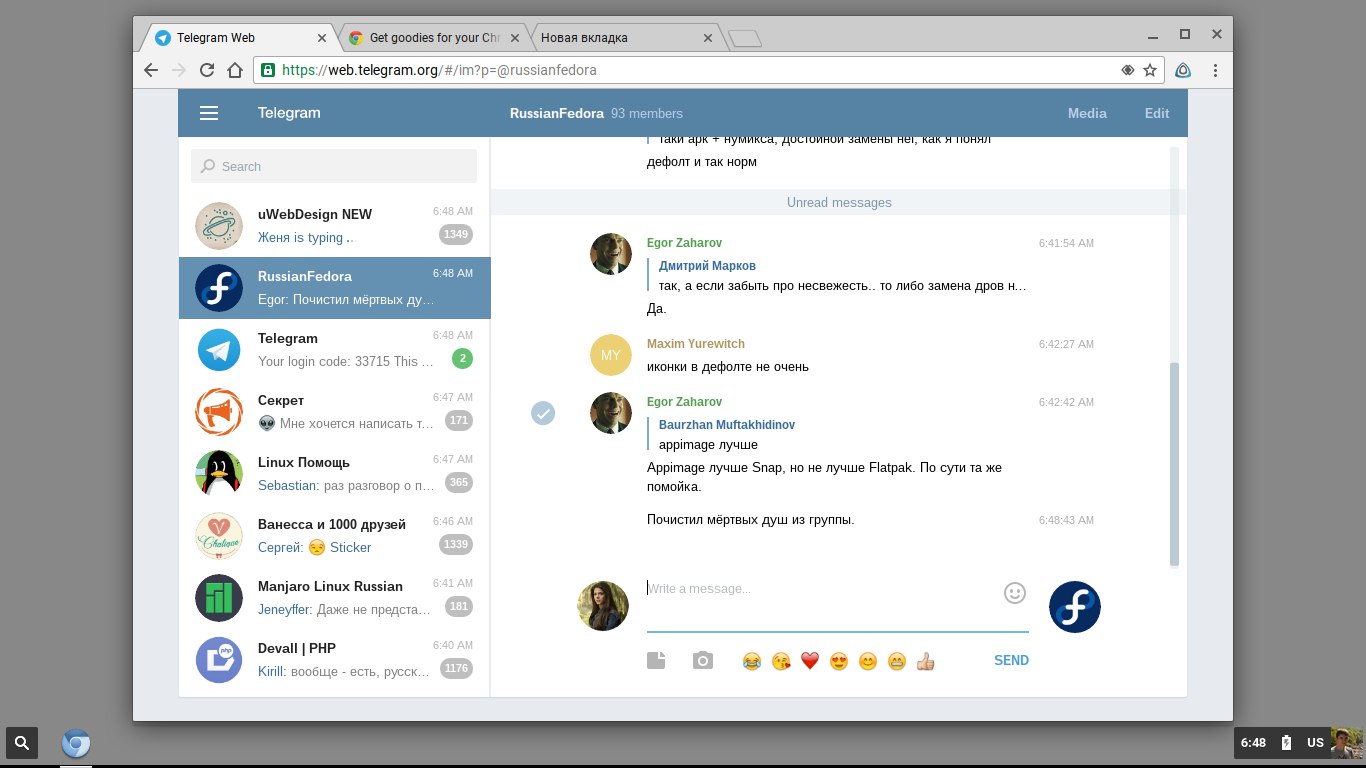Switch to the Get goodies for your Chrome tab
Screen dimensions: 1366x768
[x=434, y=38]
